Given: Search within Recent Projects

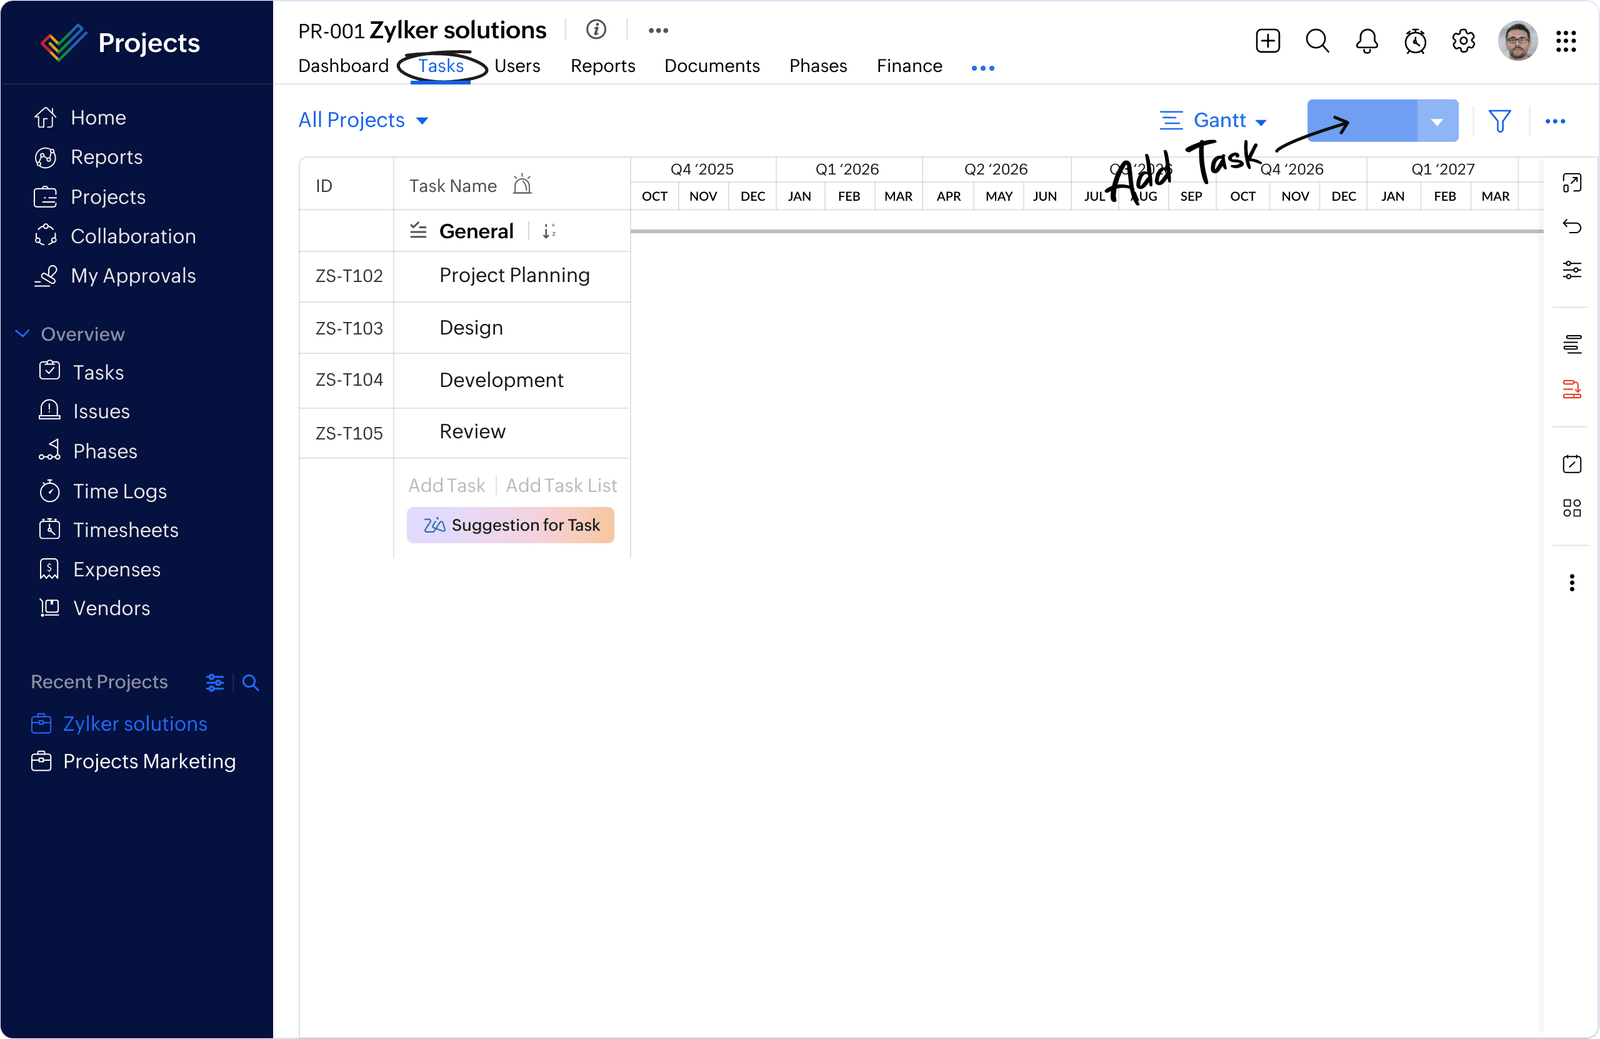Looking at the screenshot, I should point(251,683).
